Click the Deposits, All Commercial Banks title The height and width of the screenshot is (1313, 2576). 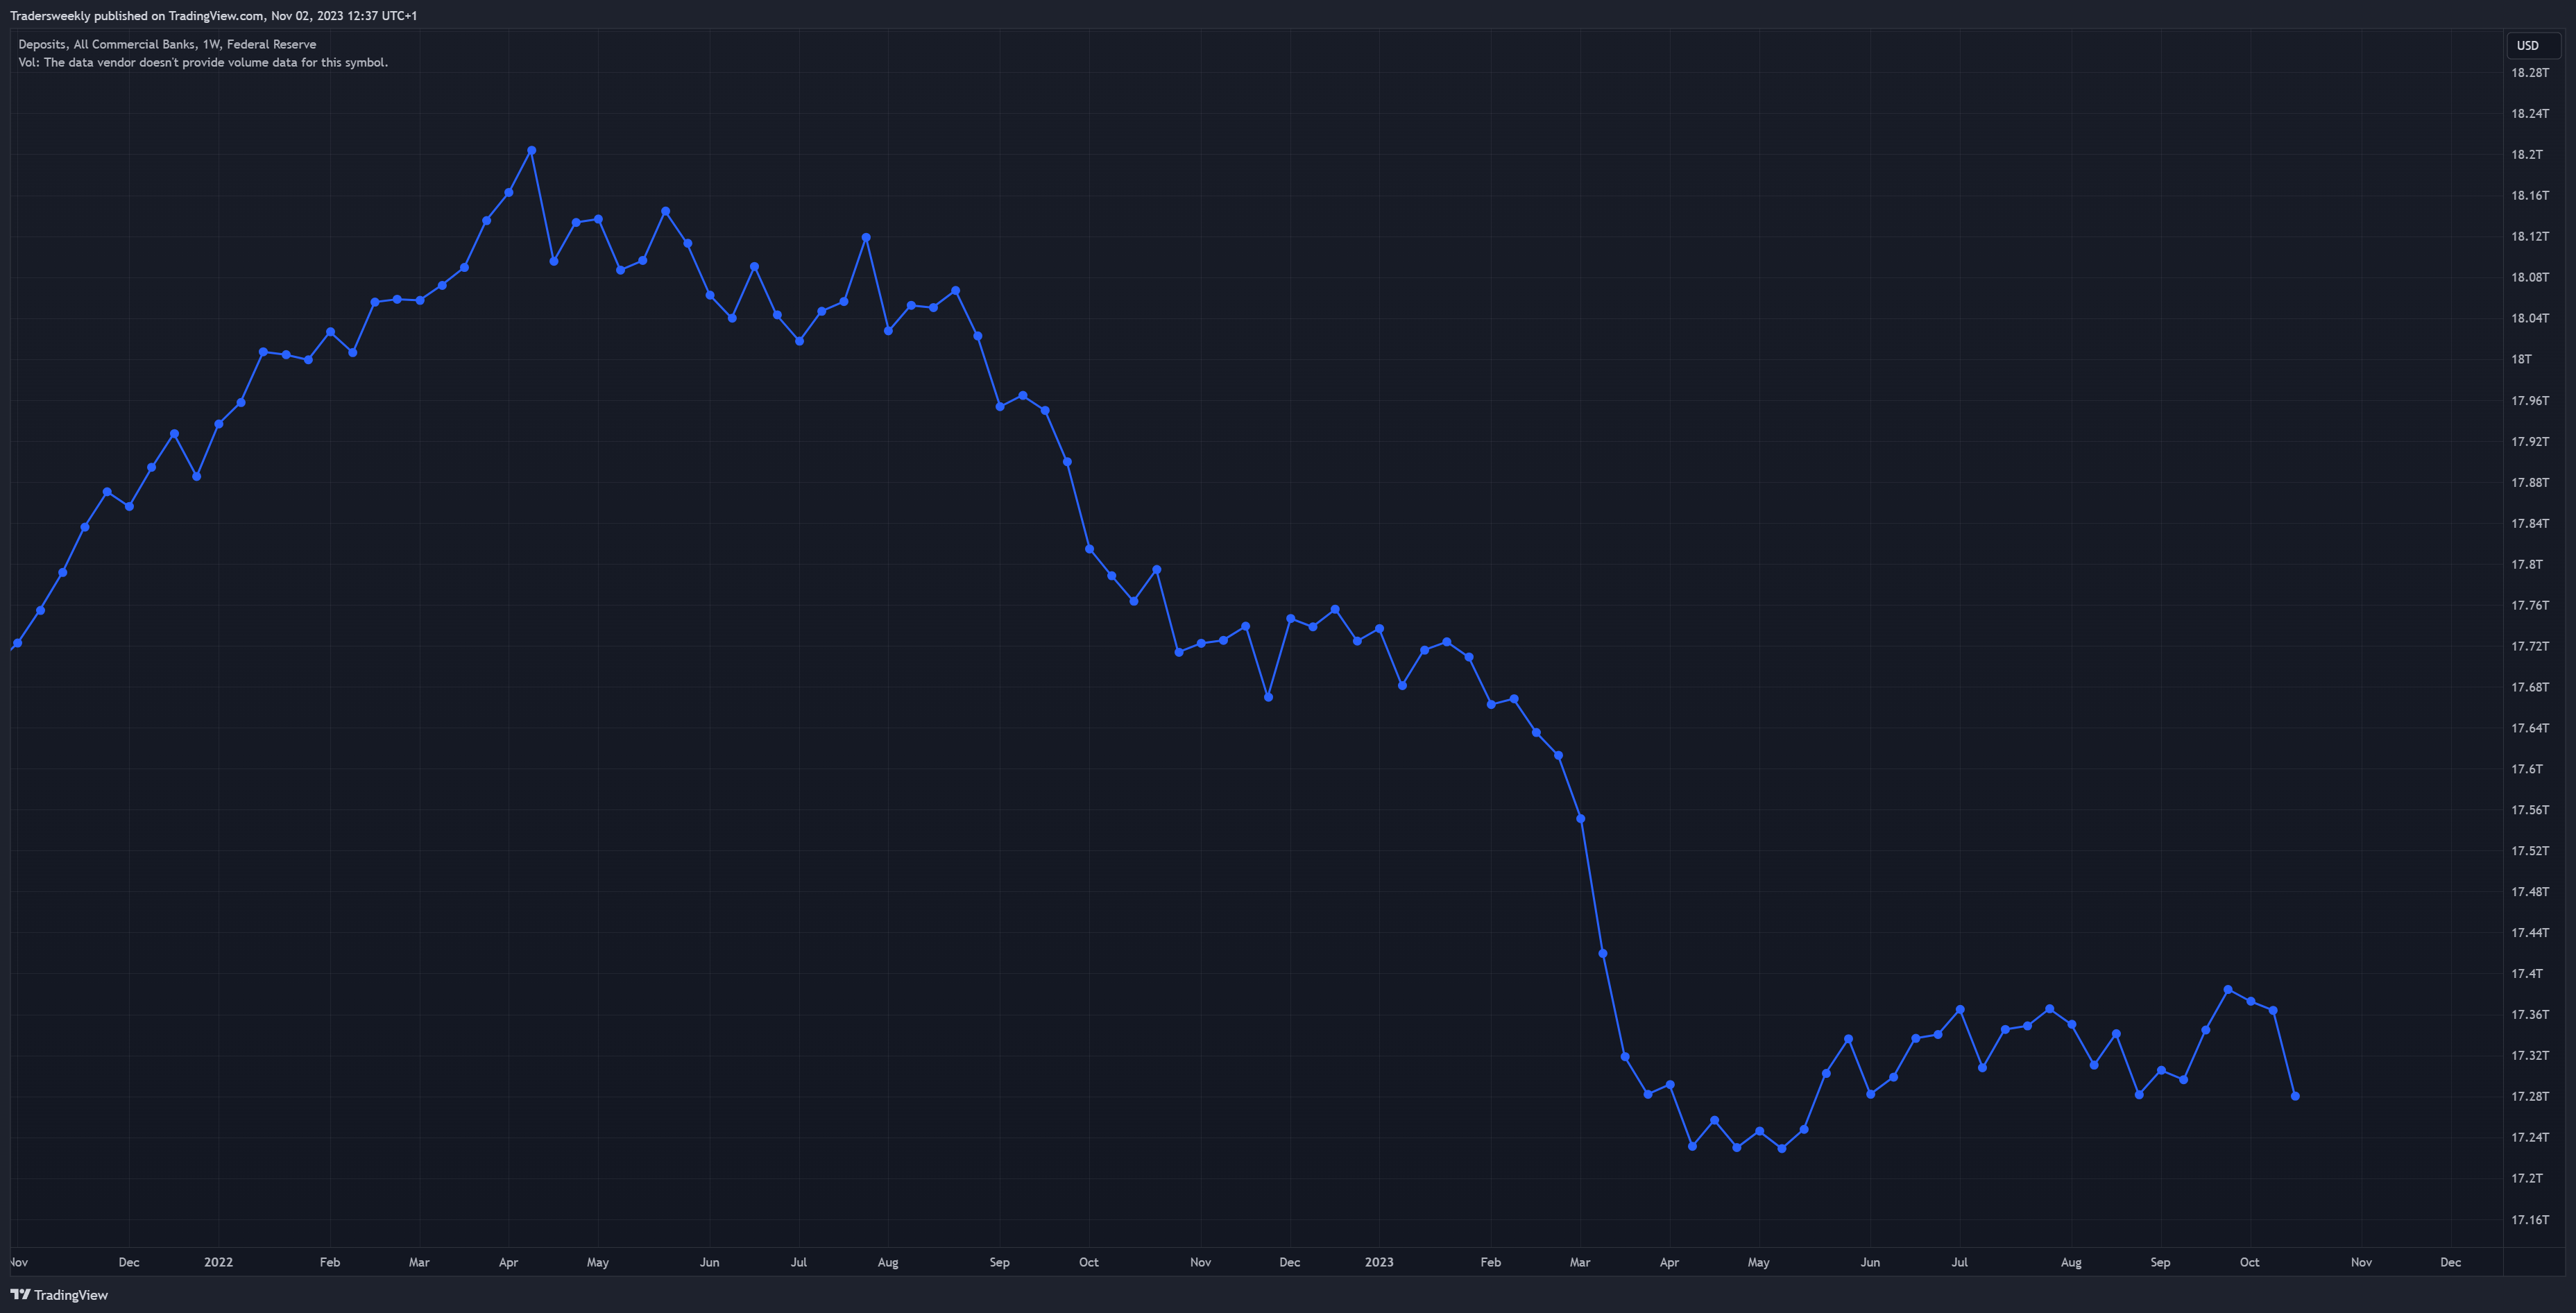point(167,44)
